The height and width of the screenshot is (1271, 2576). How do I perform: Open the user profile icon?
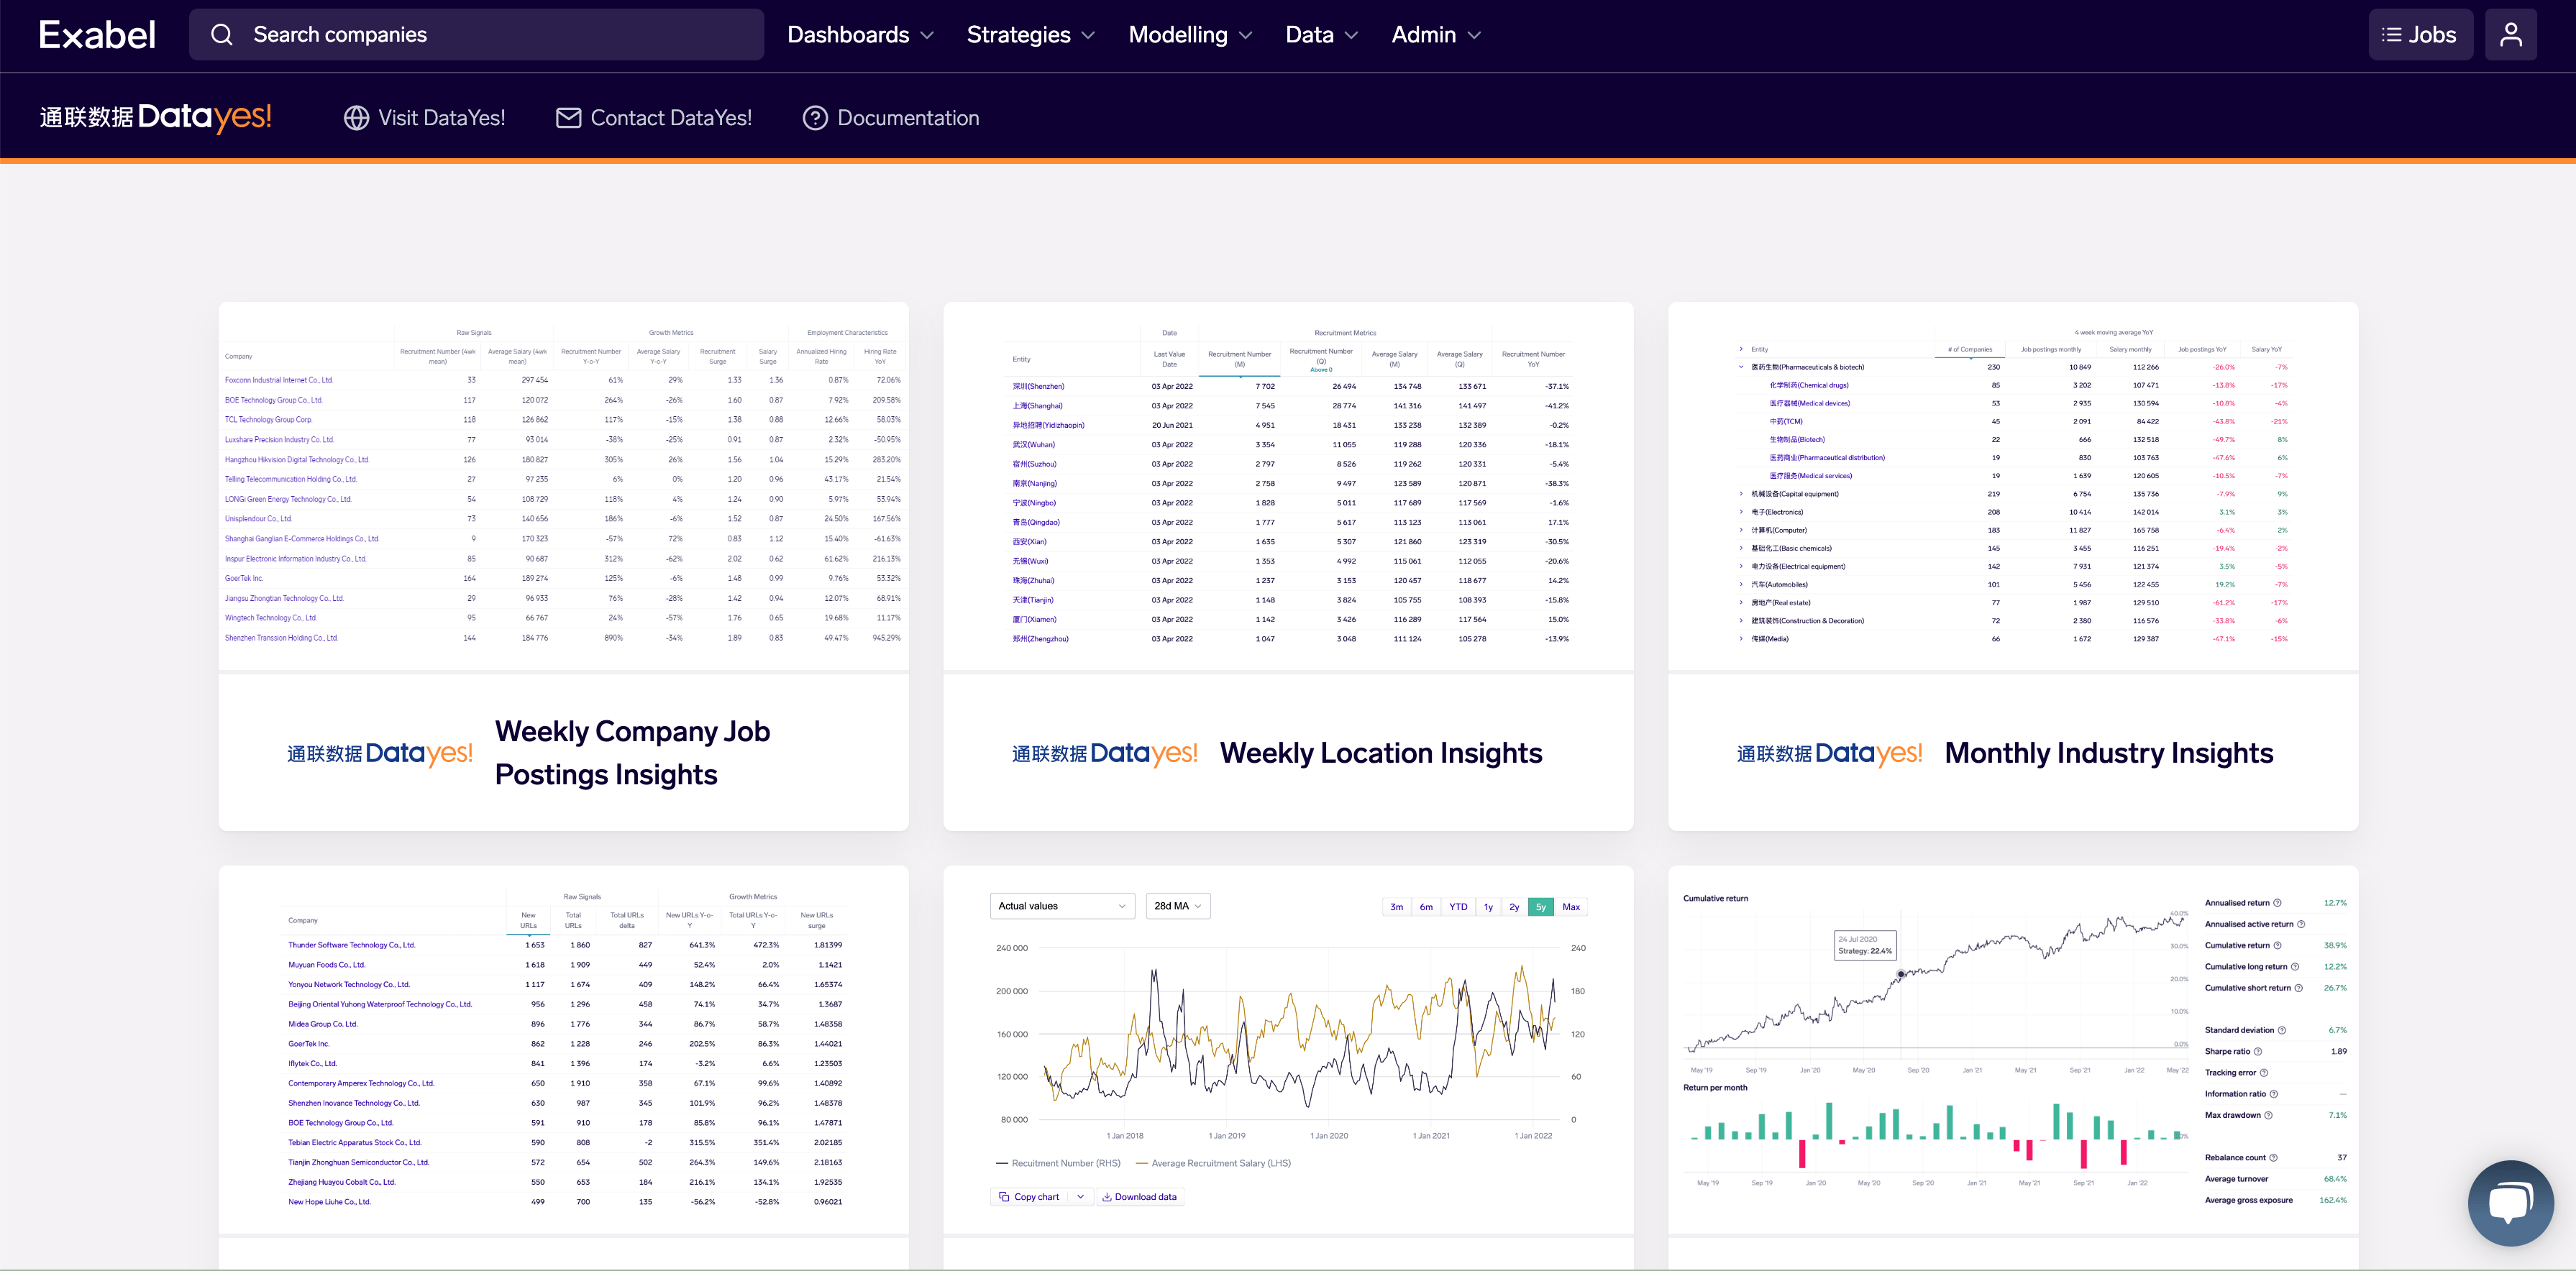click(x=2511, y=35)
